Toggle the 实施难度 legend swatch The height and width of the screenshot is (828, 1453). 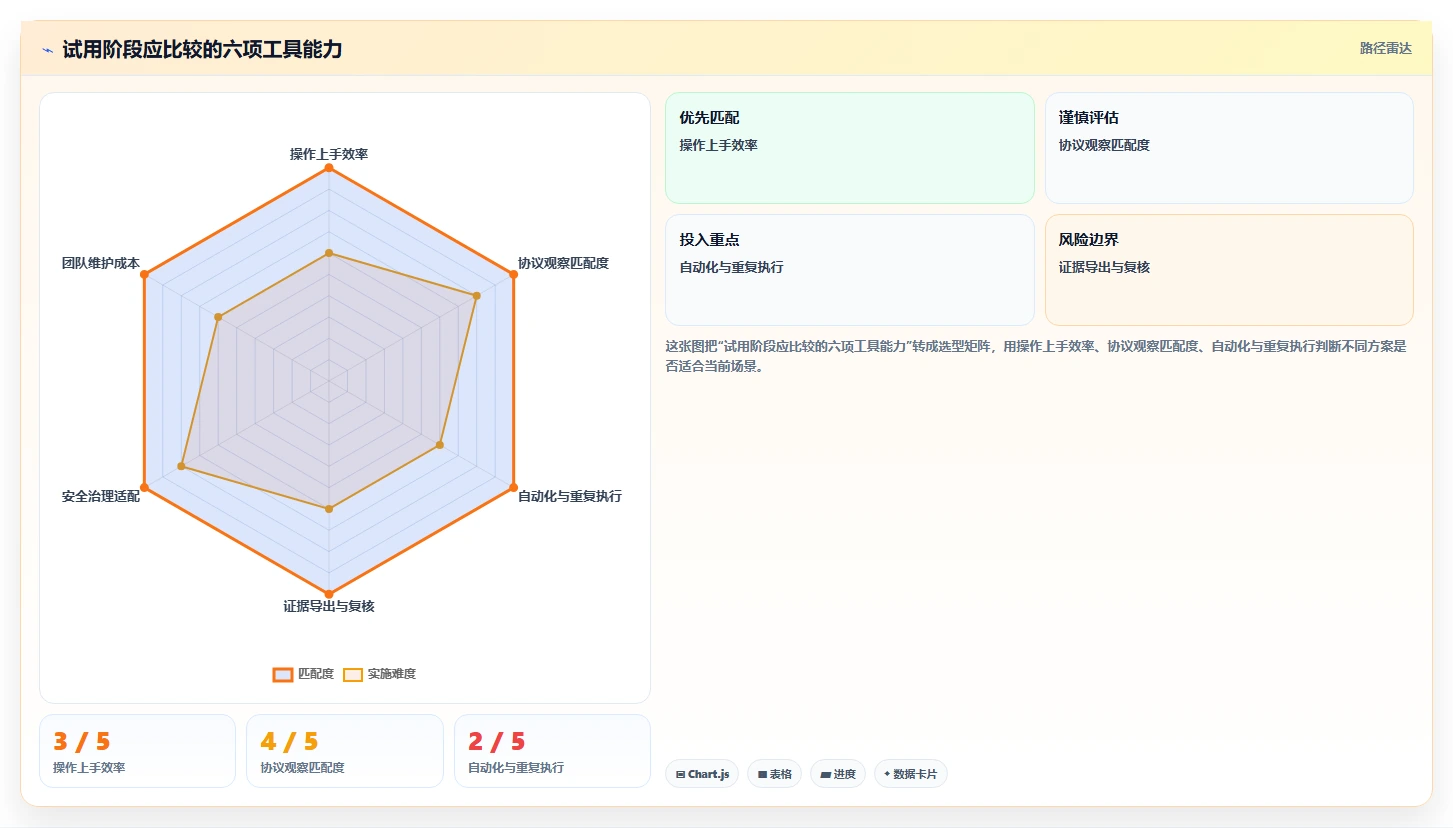(353, 674)
